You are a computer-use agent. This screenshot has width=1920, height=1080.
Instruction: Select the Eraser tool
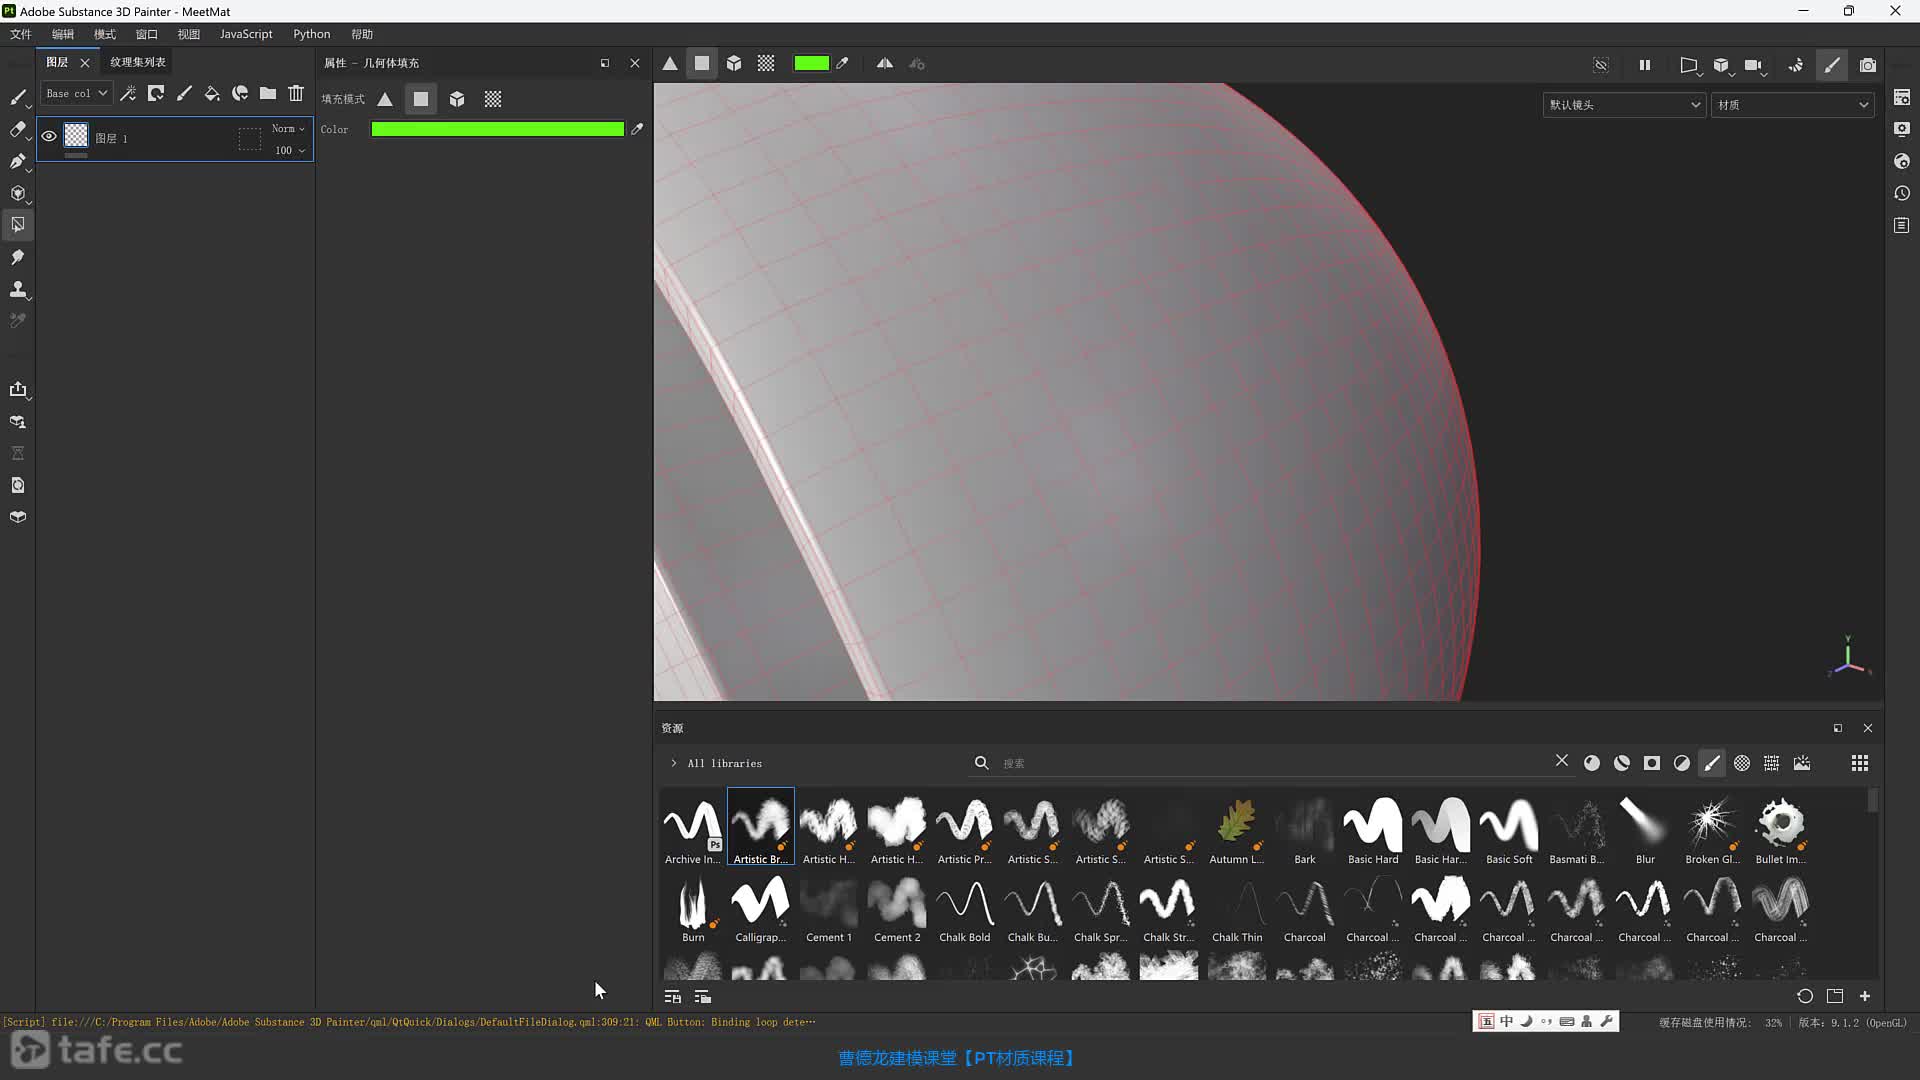(18, 129)
